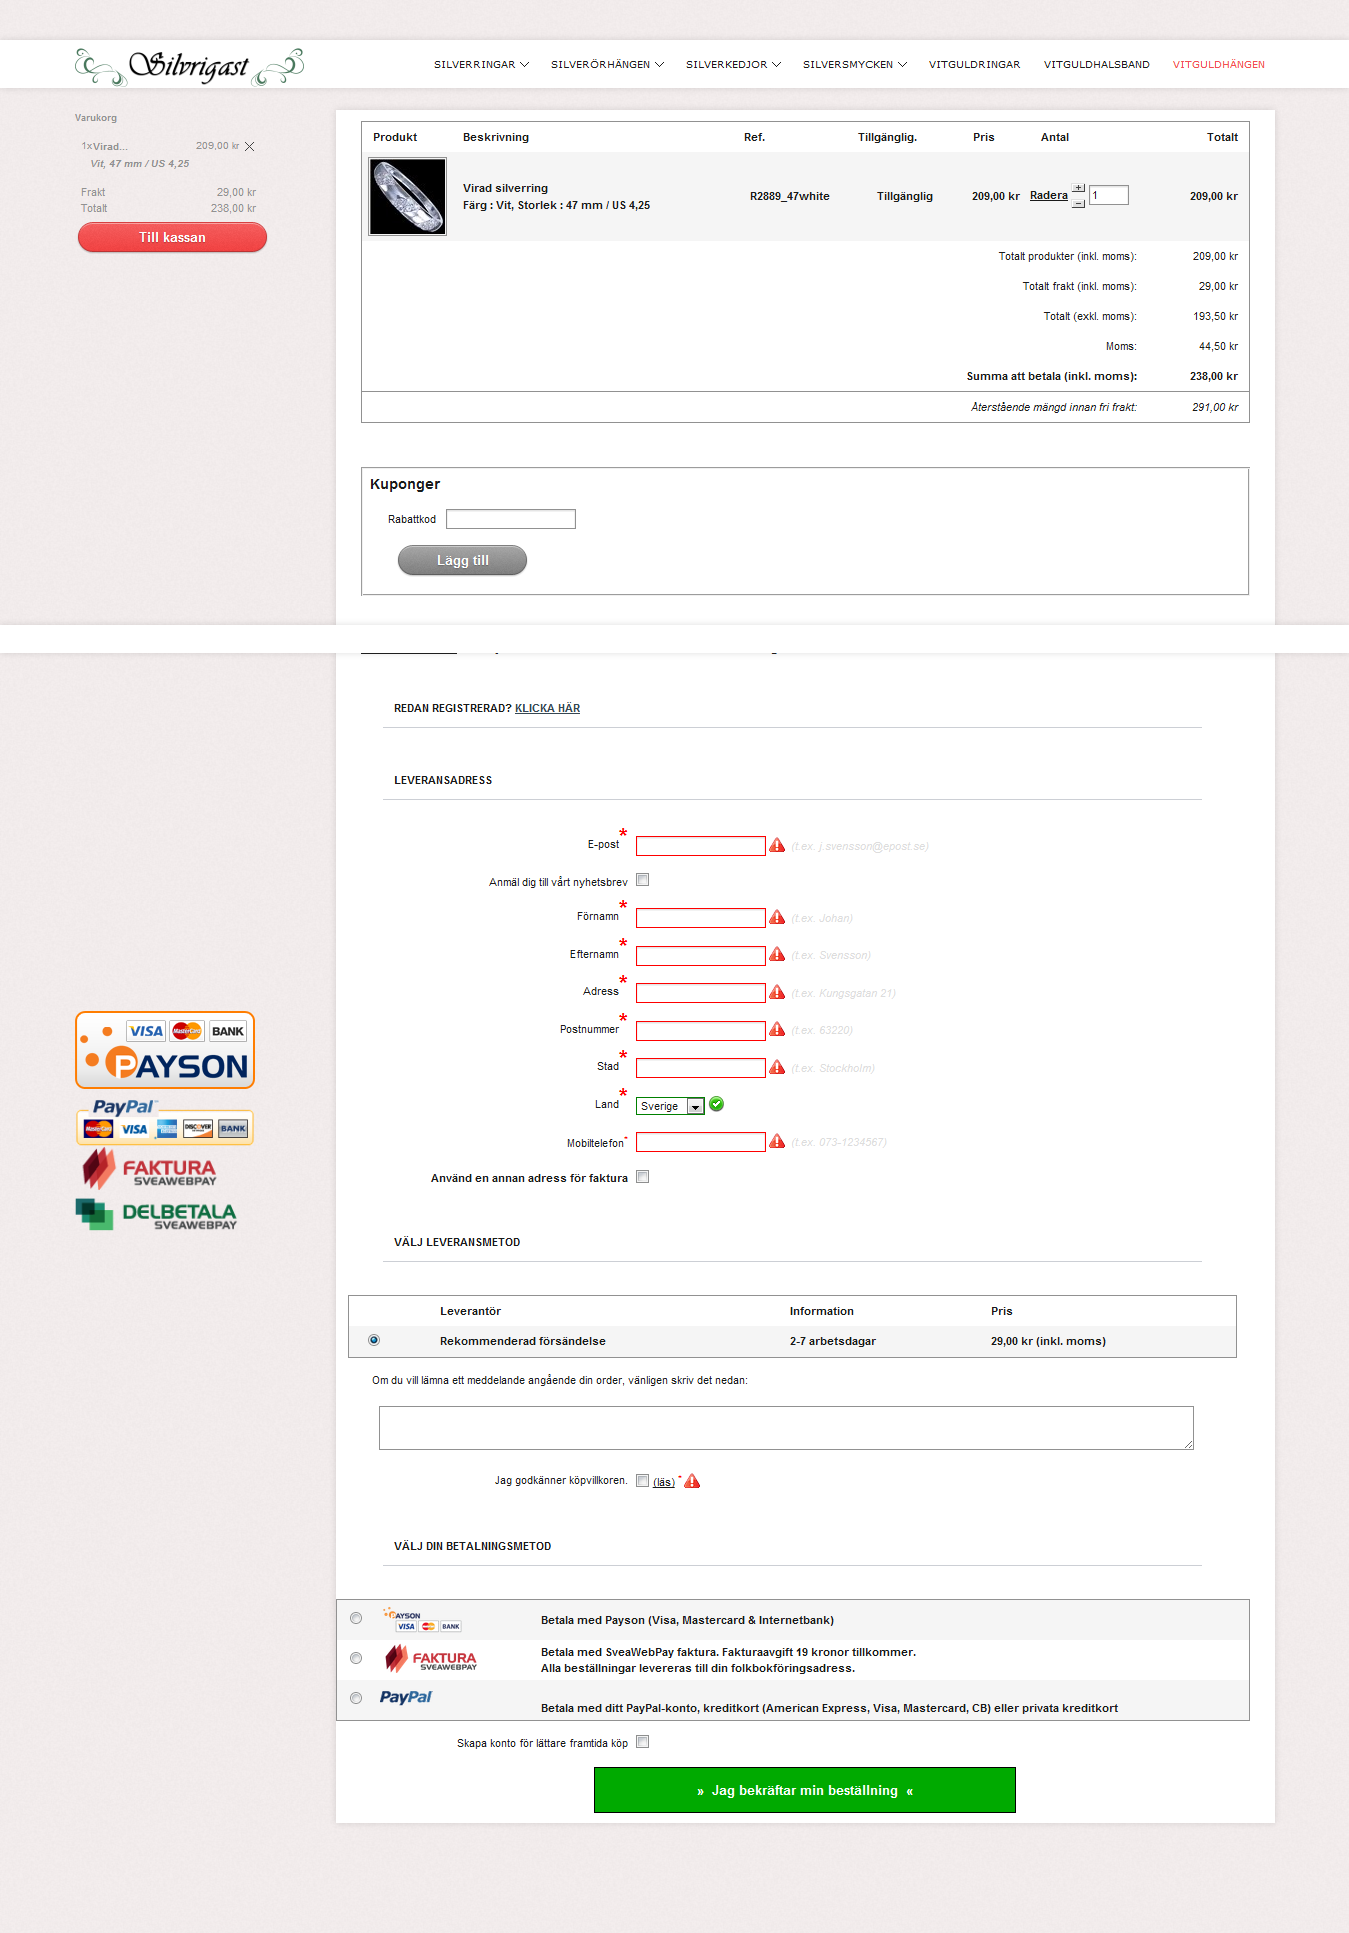Screen dimensions: 1349x1933
Task: Focus the Stad input field
Action: tap(701, 1068)
